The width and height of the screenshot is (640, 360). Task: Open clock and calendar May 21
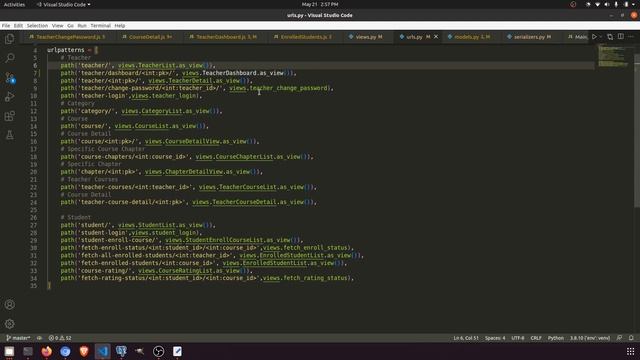(x=320, y=4)
